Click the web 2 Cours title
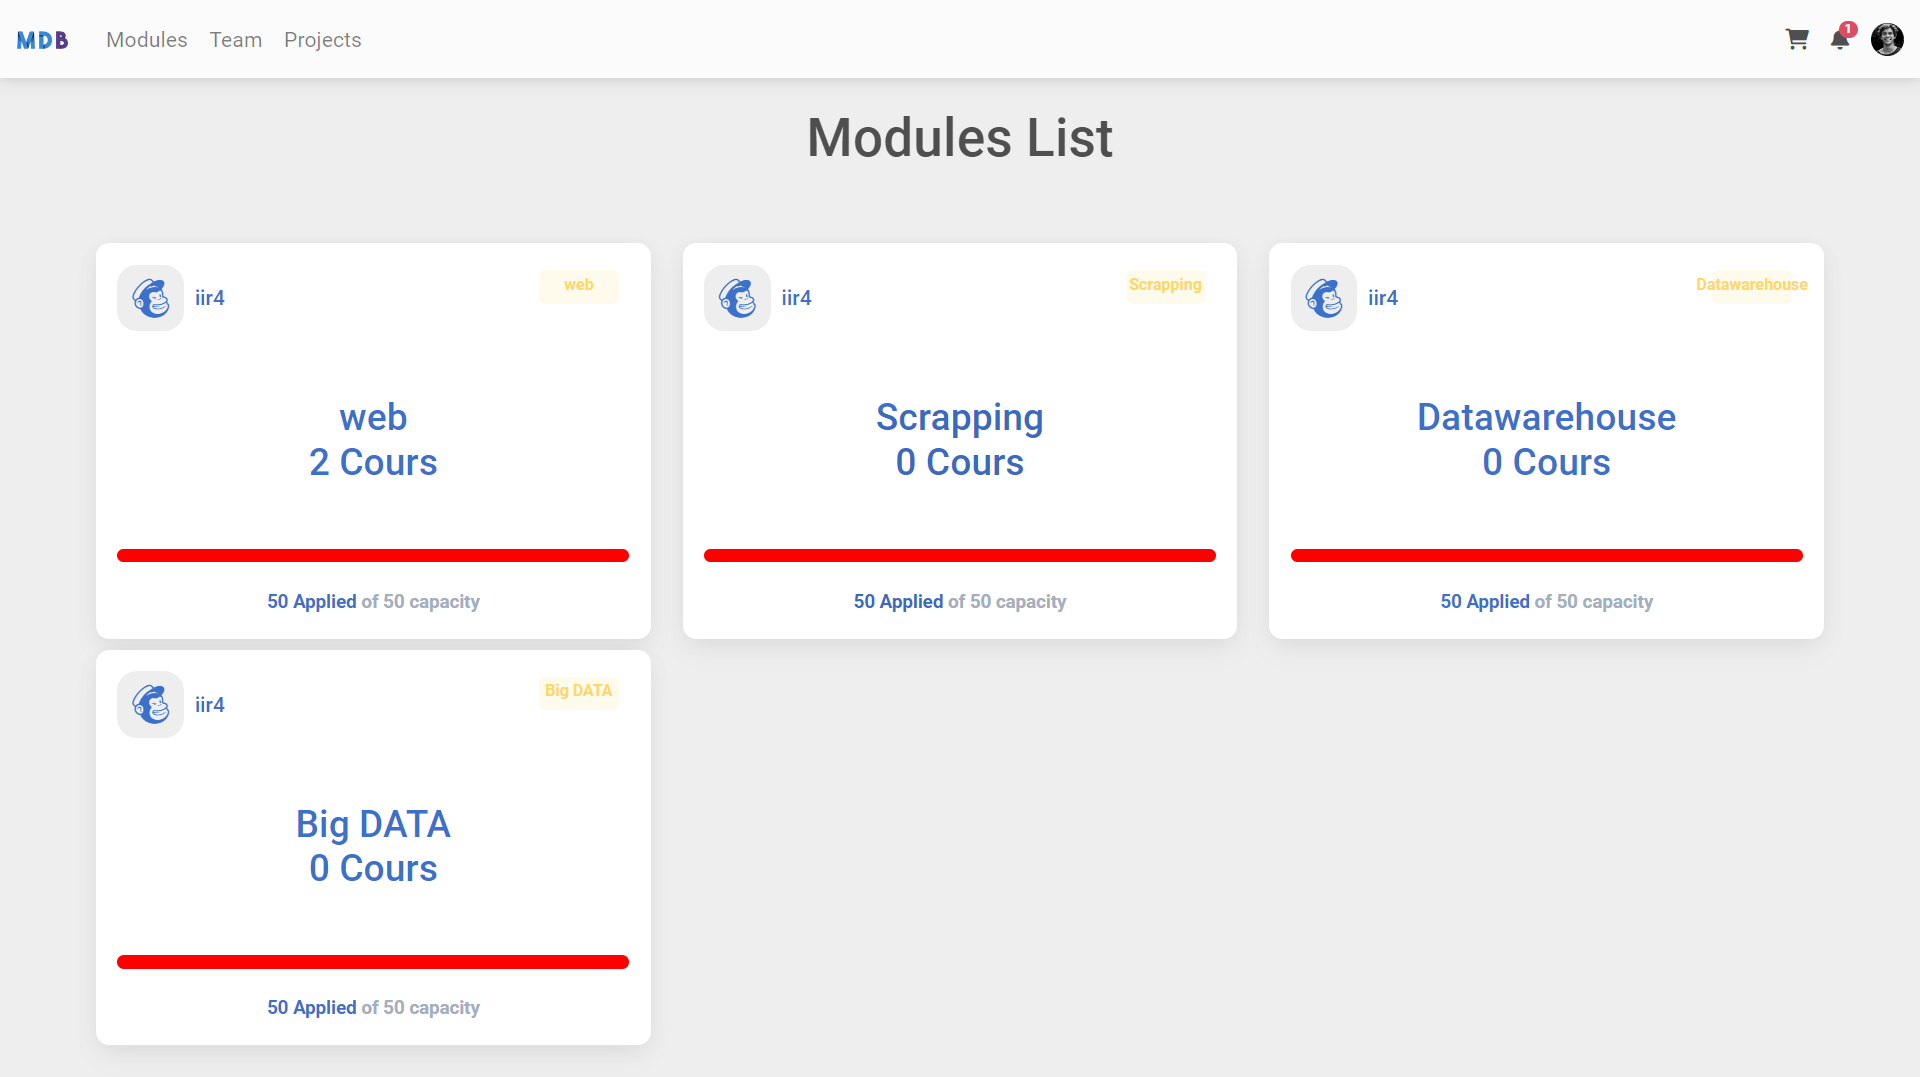Viewport: 1920px width, 1077px height. coord(373,440)
